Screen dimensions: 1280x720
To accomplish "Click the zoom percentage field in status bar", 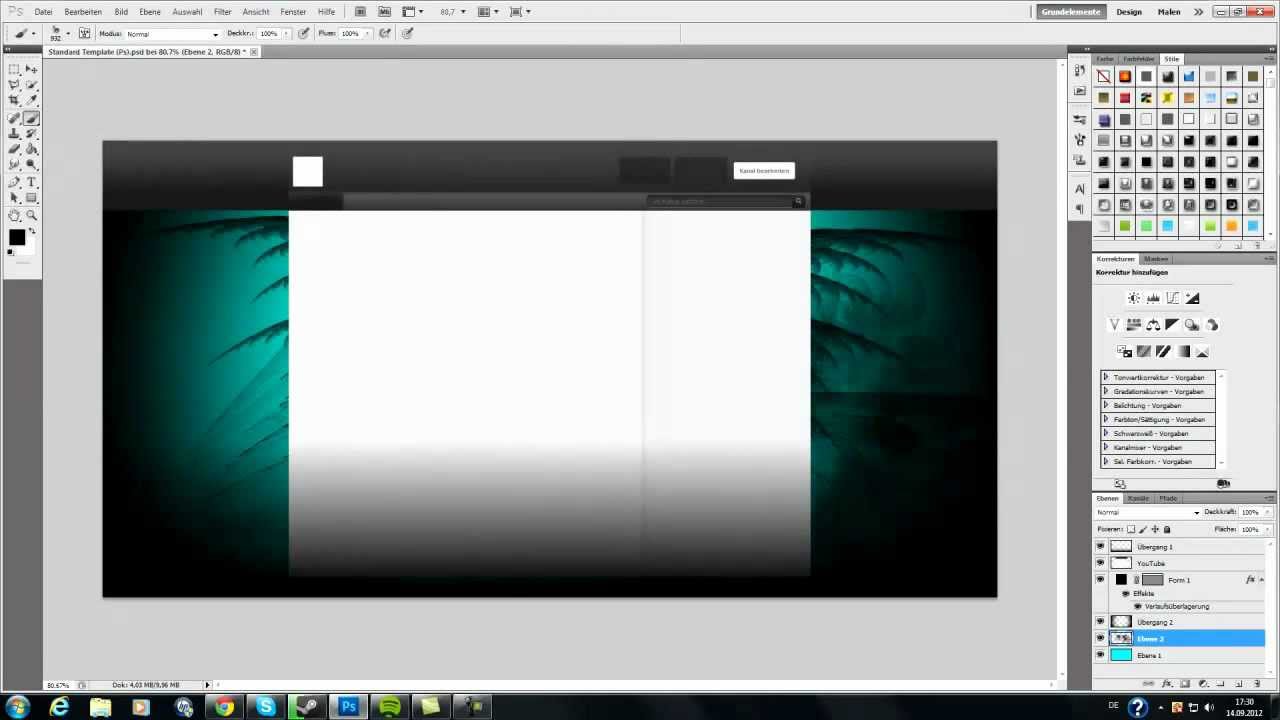I will tap(58, 685).
